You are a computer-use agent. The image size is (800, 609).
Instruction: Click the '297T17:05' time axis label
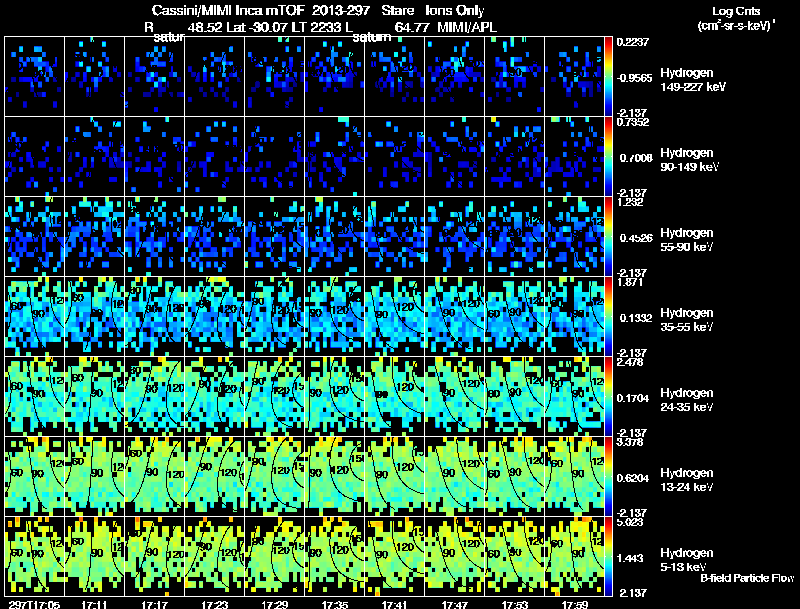pyautogui.click(x=34, y=604)
